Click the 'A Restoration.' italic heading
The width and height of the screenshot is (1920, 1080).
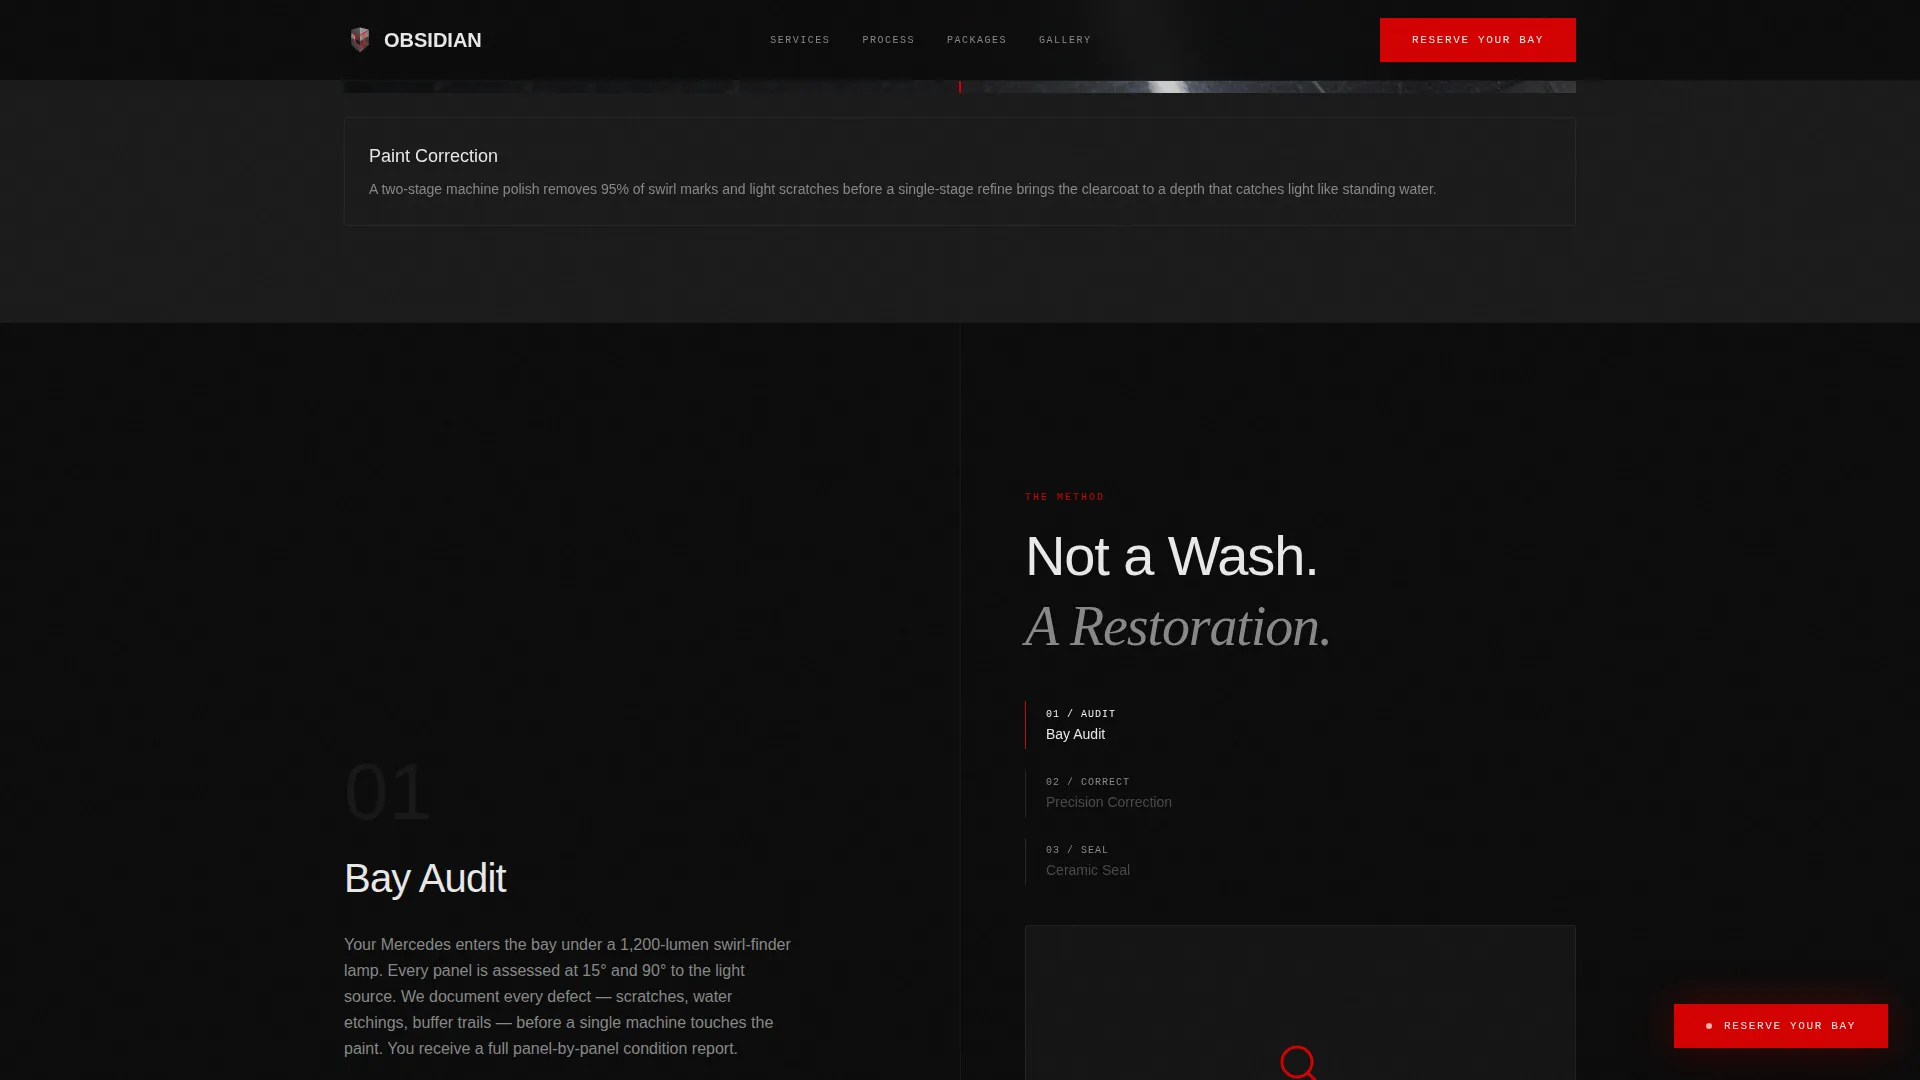click(x=1177, y=627)
